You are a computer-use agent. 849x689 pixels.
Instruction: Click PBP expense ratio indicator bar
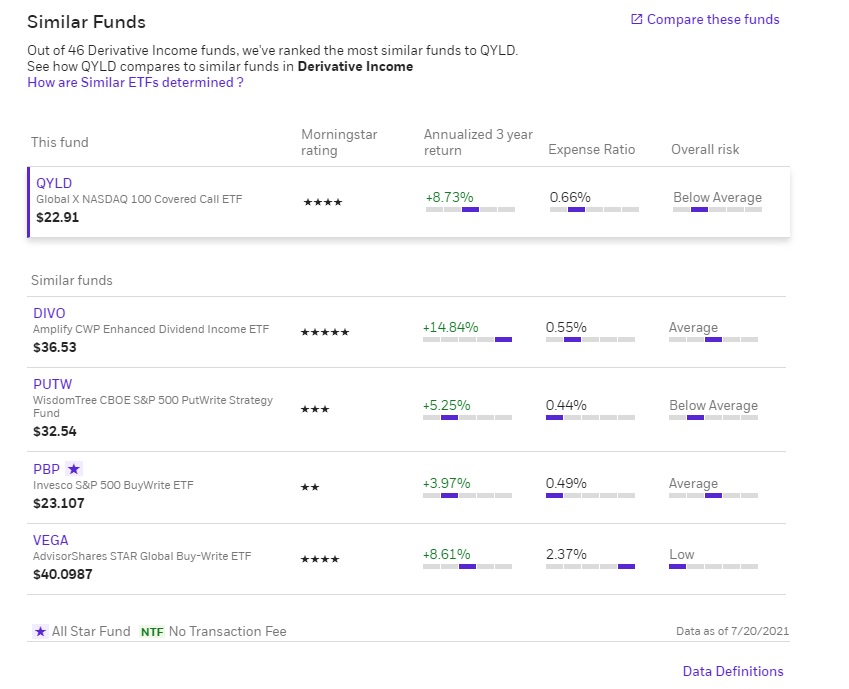pyautogui.click(x=590, y=496)
